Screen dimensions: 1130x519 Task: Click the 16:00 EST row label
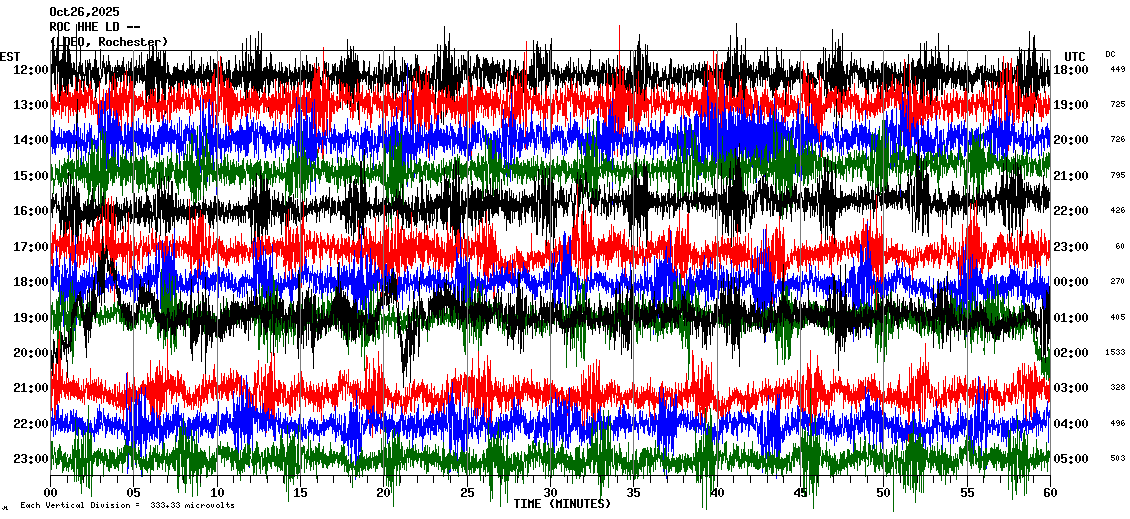pyautogui.click(x=29, y=211)
